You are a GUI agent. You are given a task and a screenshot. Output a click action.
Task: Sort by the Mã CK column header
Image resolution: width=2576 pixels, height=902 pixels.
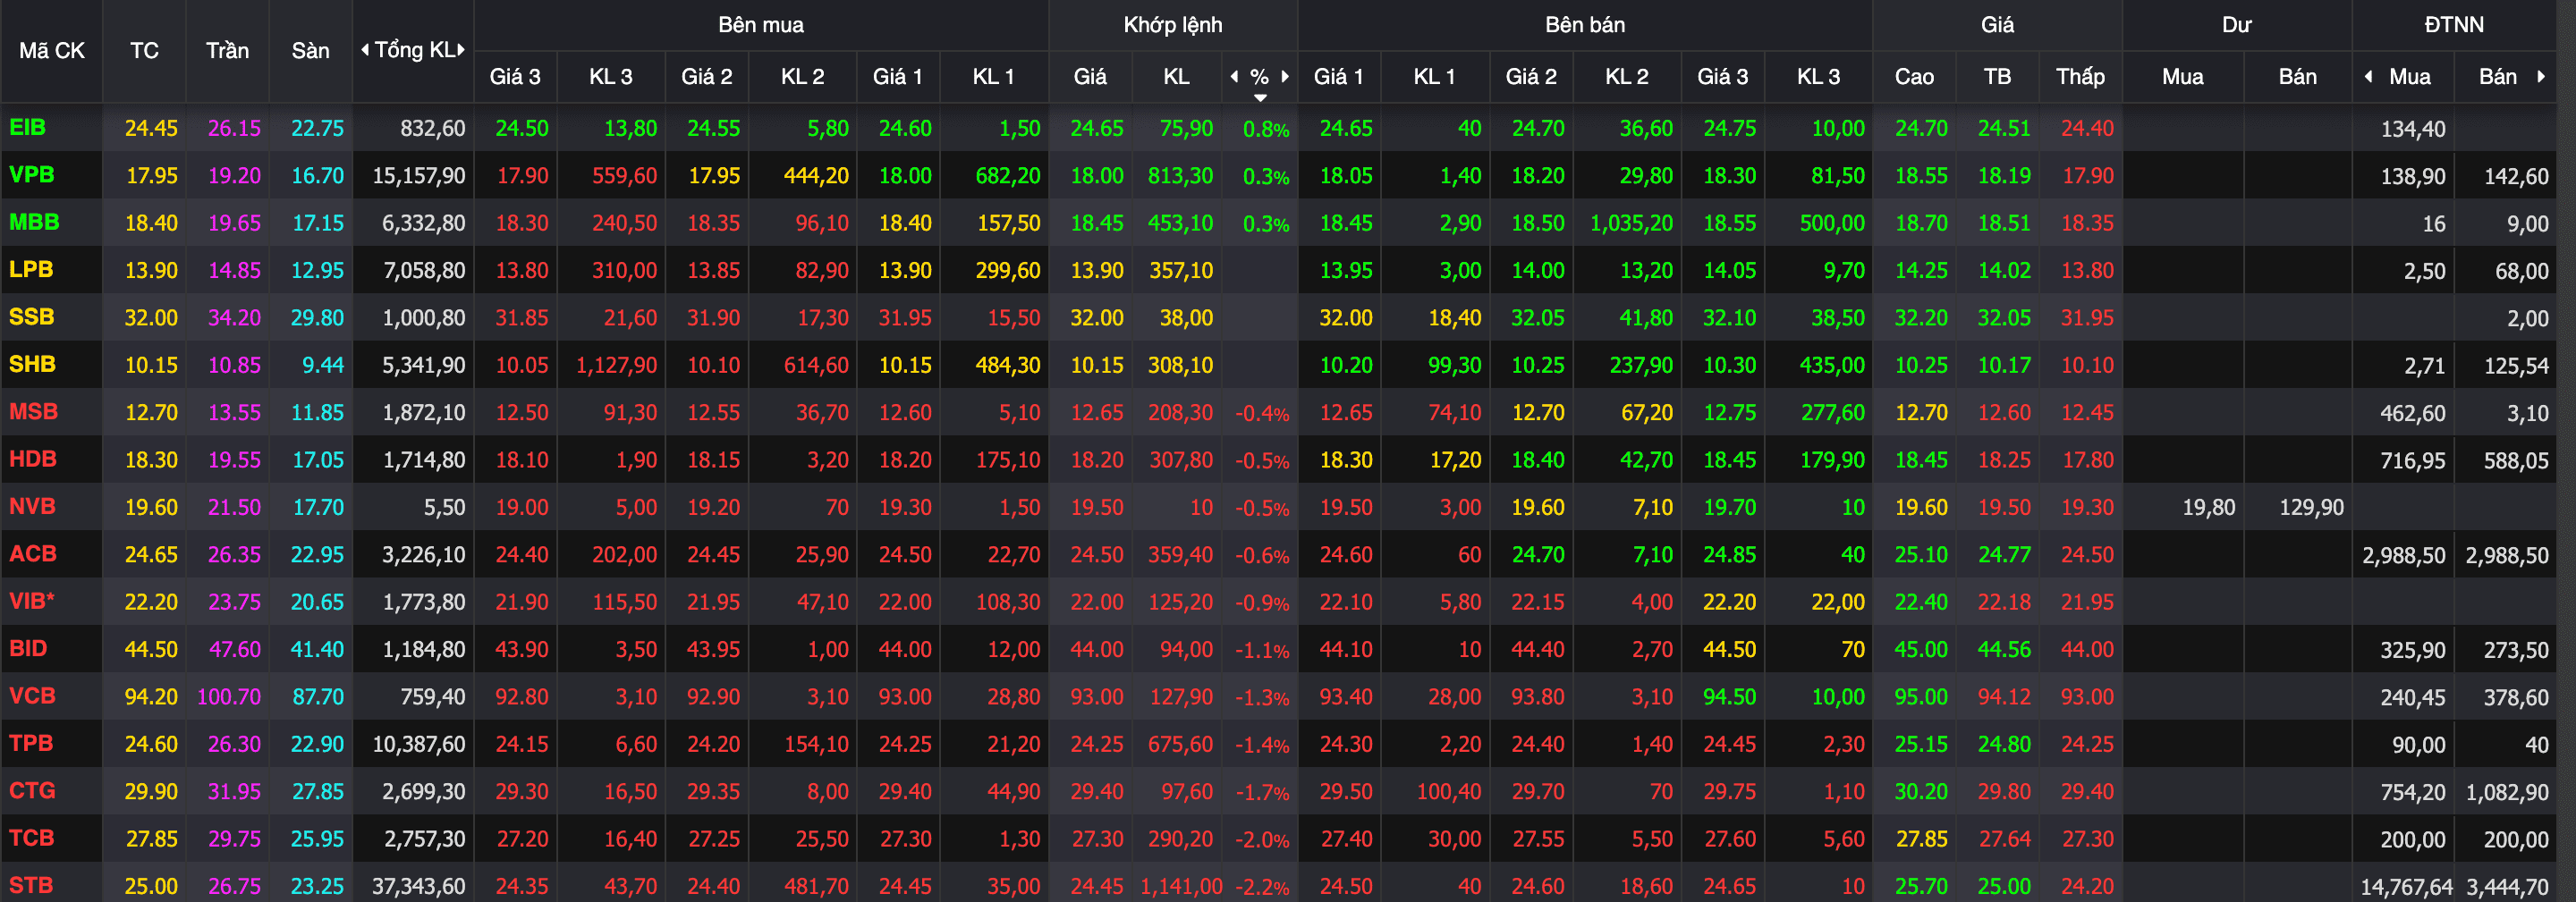click(52, 50)
